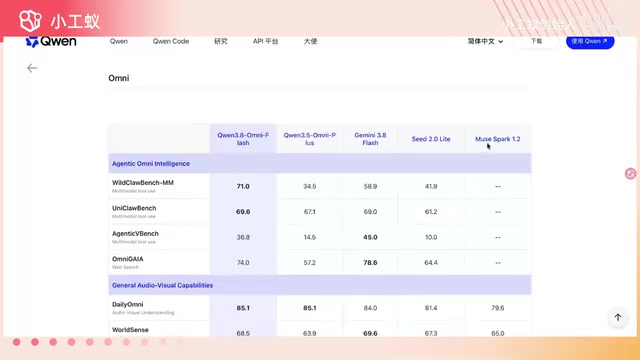Click the 65.0 cell in WorldSense row

tap(498, 333)
